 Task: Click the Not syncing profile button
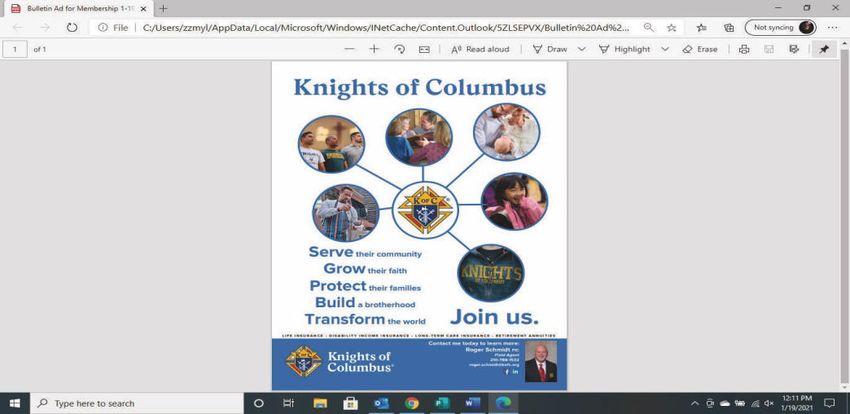pos(780,28)
